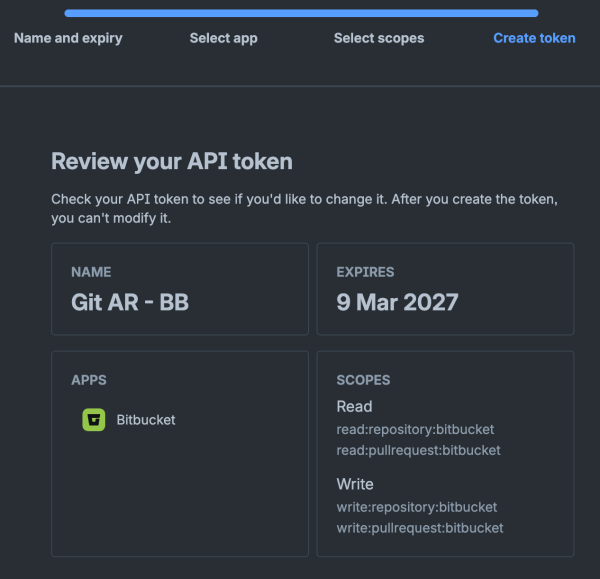The width and height of the screenshot is (600, 579).
Task: Click the EXPIRES field label
Action: click(365, 272)
